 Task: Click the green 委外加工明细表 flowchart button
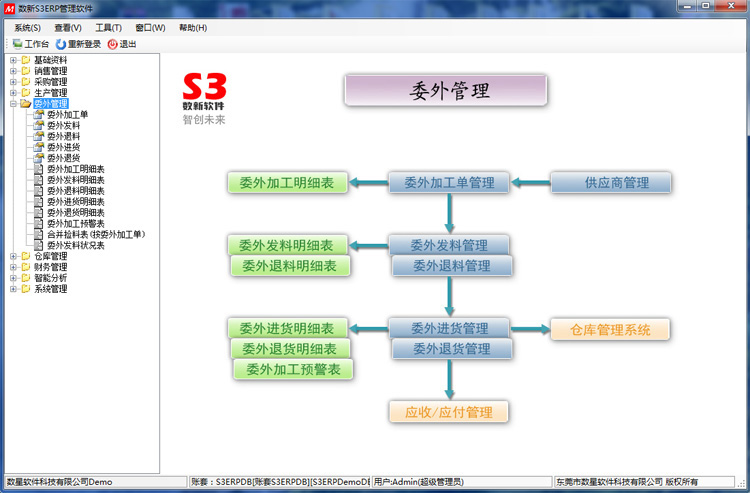(287, 183)
